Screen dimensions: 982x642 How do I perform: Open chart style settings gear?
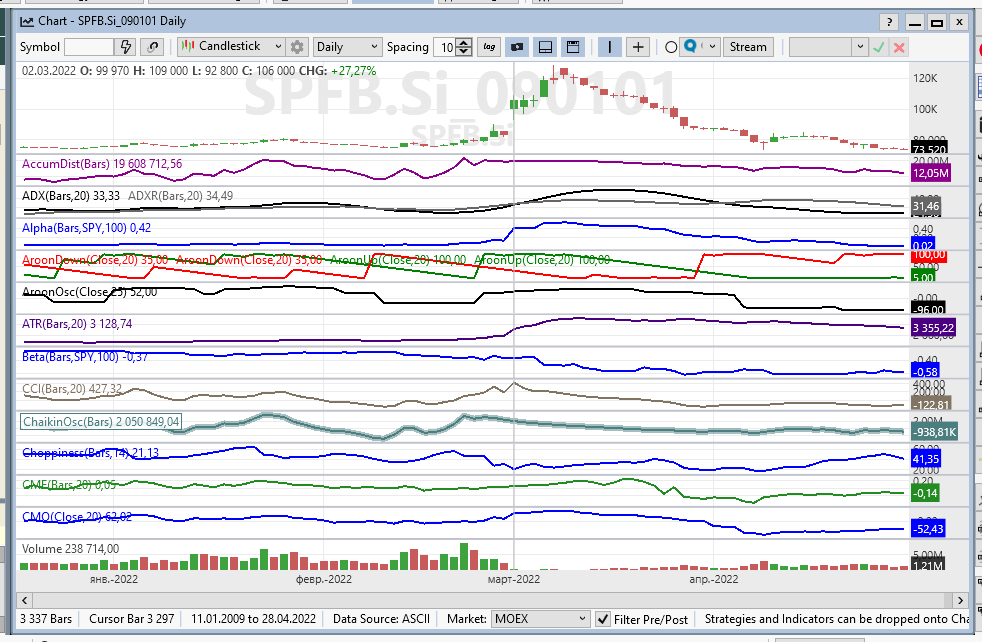click(x=296, y=47)
